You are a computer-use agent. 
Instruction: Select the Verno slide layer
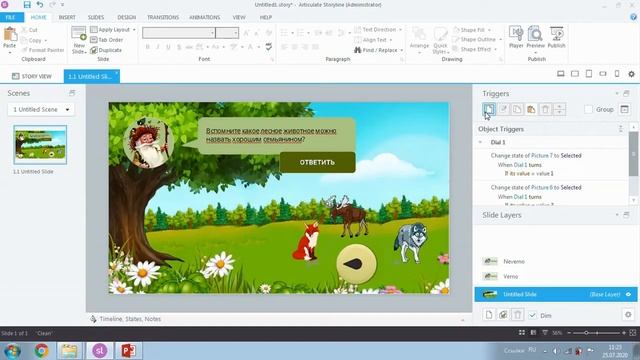pos(556,276)
